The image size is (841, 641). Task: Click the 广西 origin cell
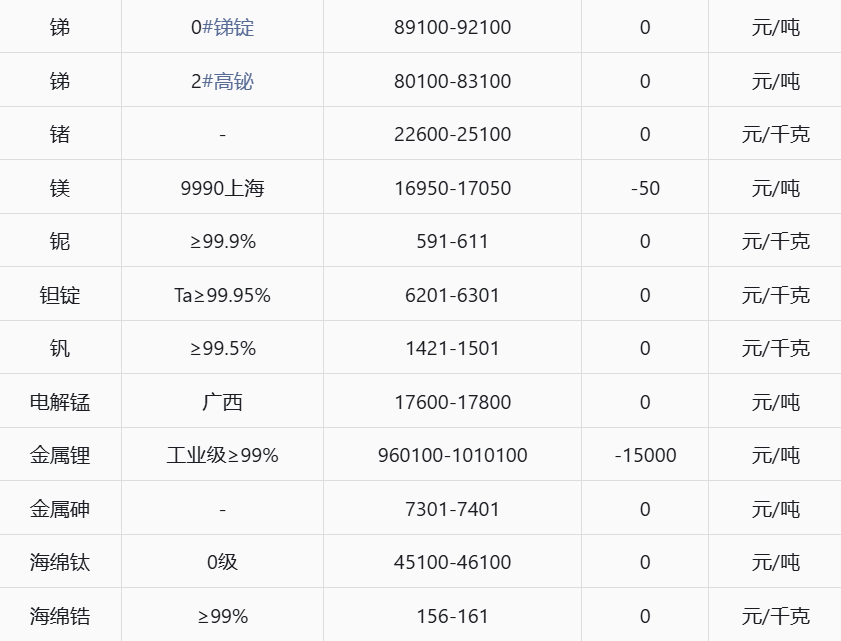click(x=222, y=402)
